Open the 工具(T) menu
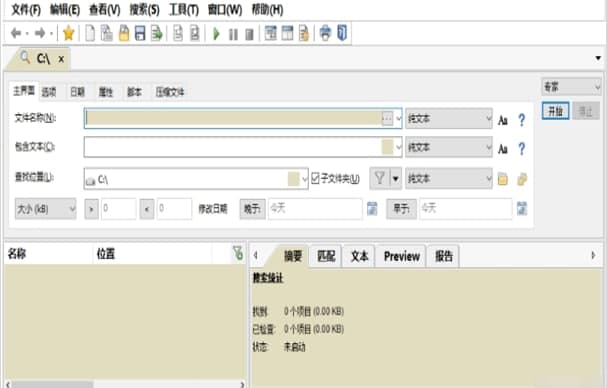This screenshot has width=607, height=388. coord(183,9)
